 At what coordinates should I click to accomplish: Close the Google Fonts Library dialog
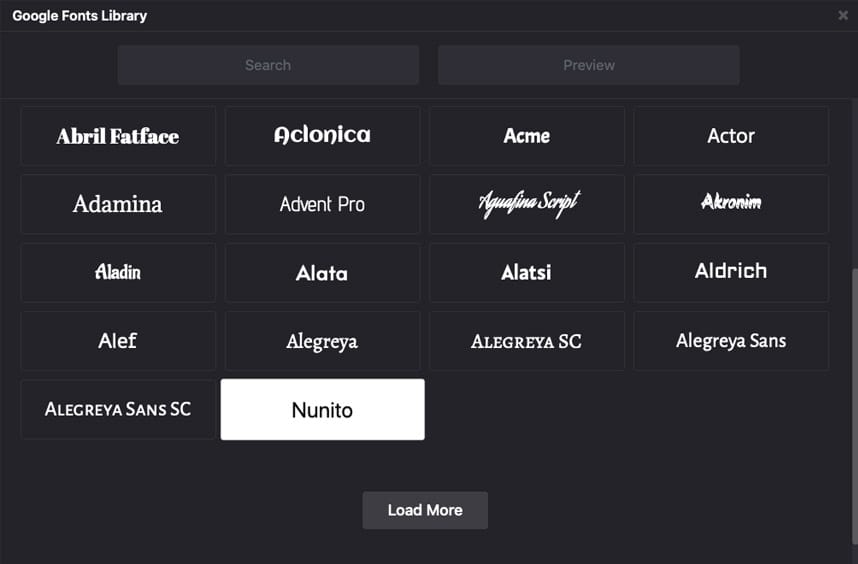pyautogui.click(x=843, y=16)
